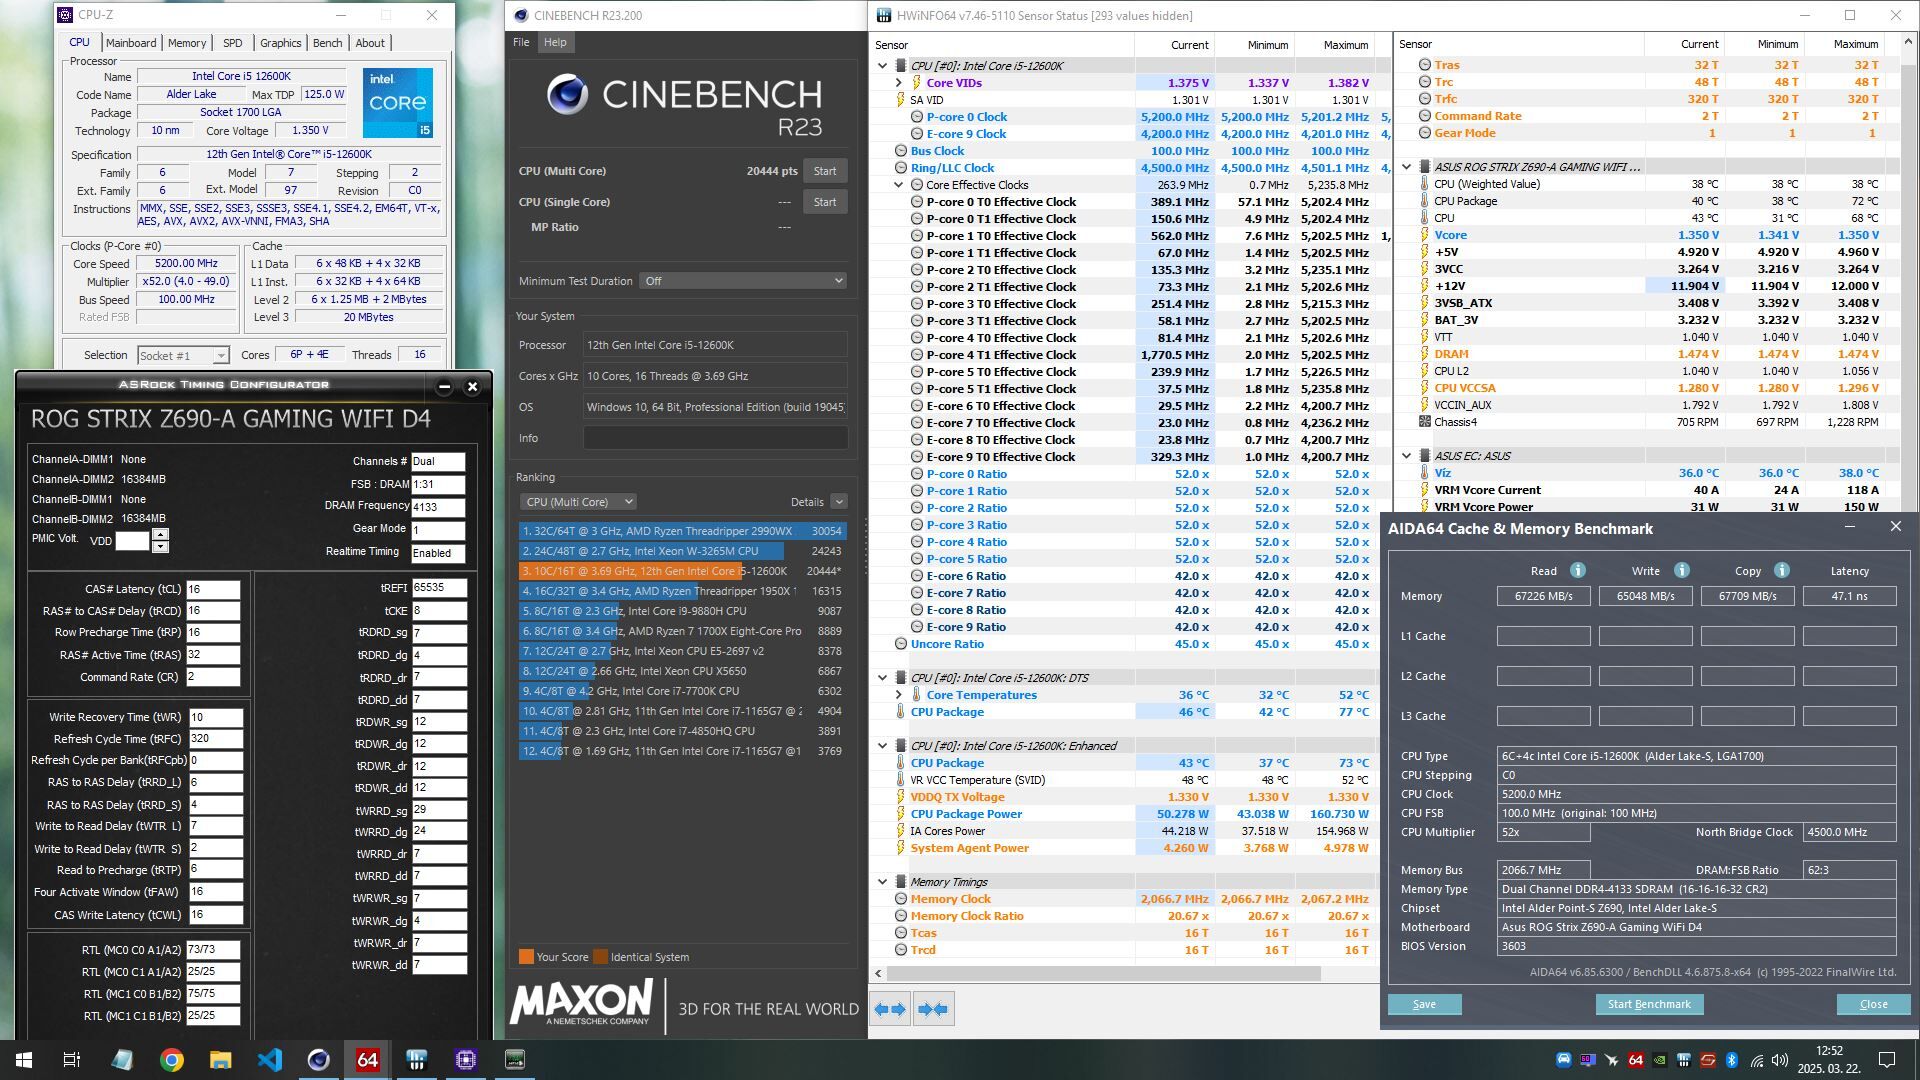Open the File menu in Cinebench

coord(521,42)
